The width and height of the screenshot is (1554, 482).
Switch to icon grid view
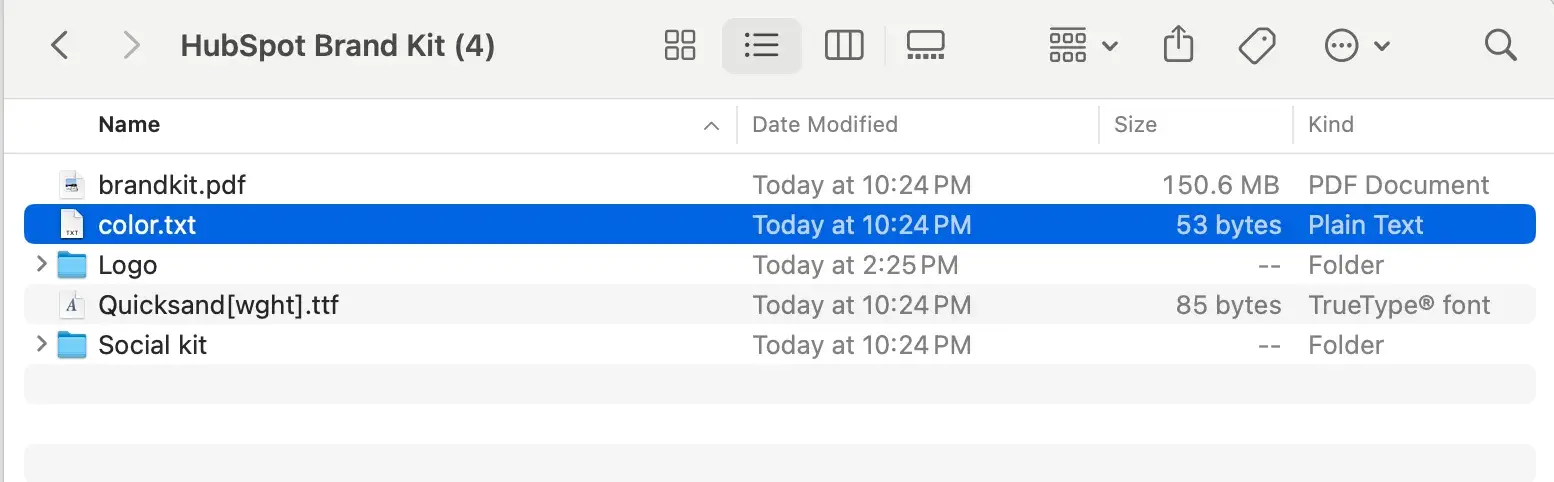[680, 45]
